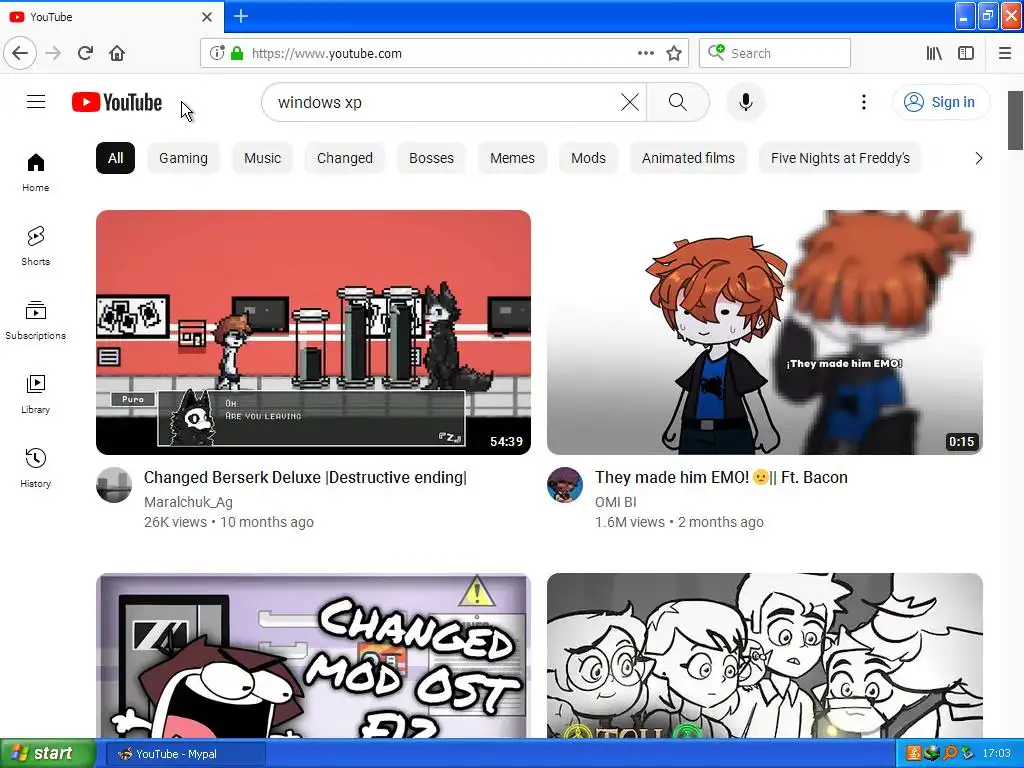
Task: Show site information icon in address bar
Action: point(217,53)
